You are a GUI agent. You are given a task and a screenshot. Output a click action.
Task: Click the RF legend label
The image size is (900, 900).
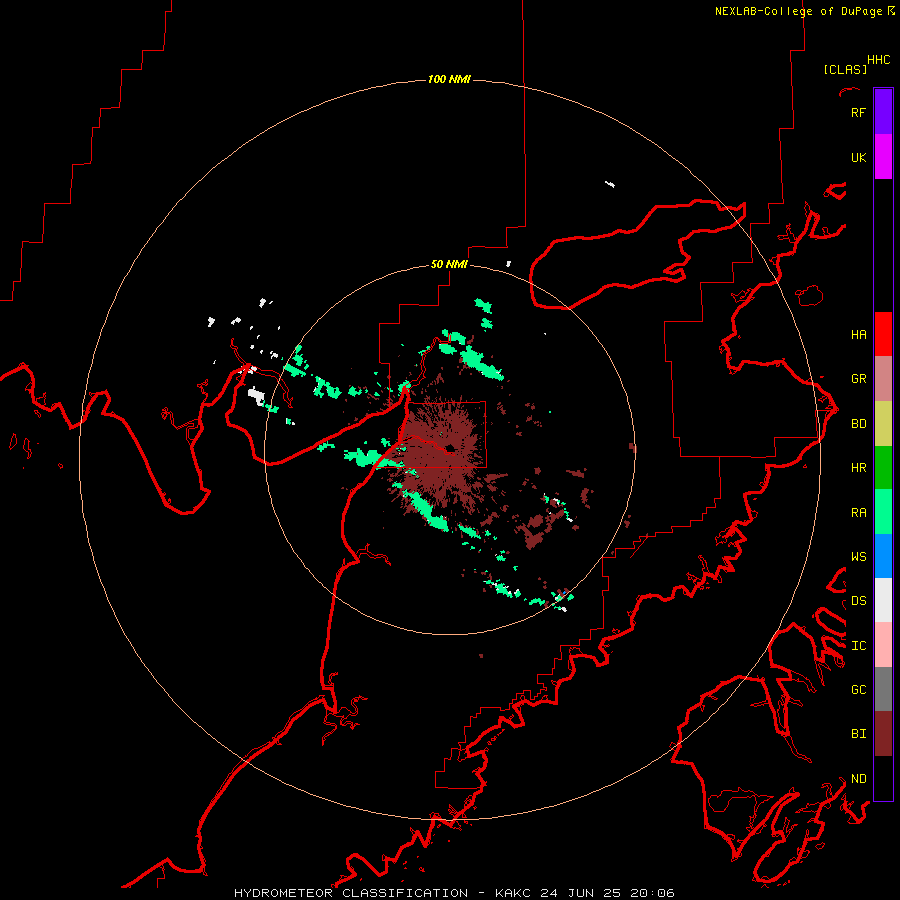click(858, 112)
